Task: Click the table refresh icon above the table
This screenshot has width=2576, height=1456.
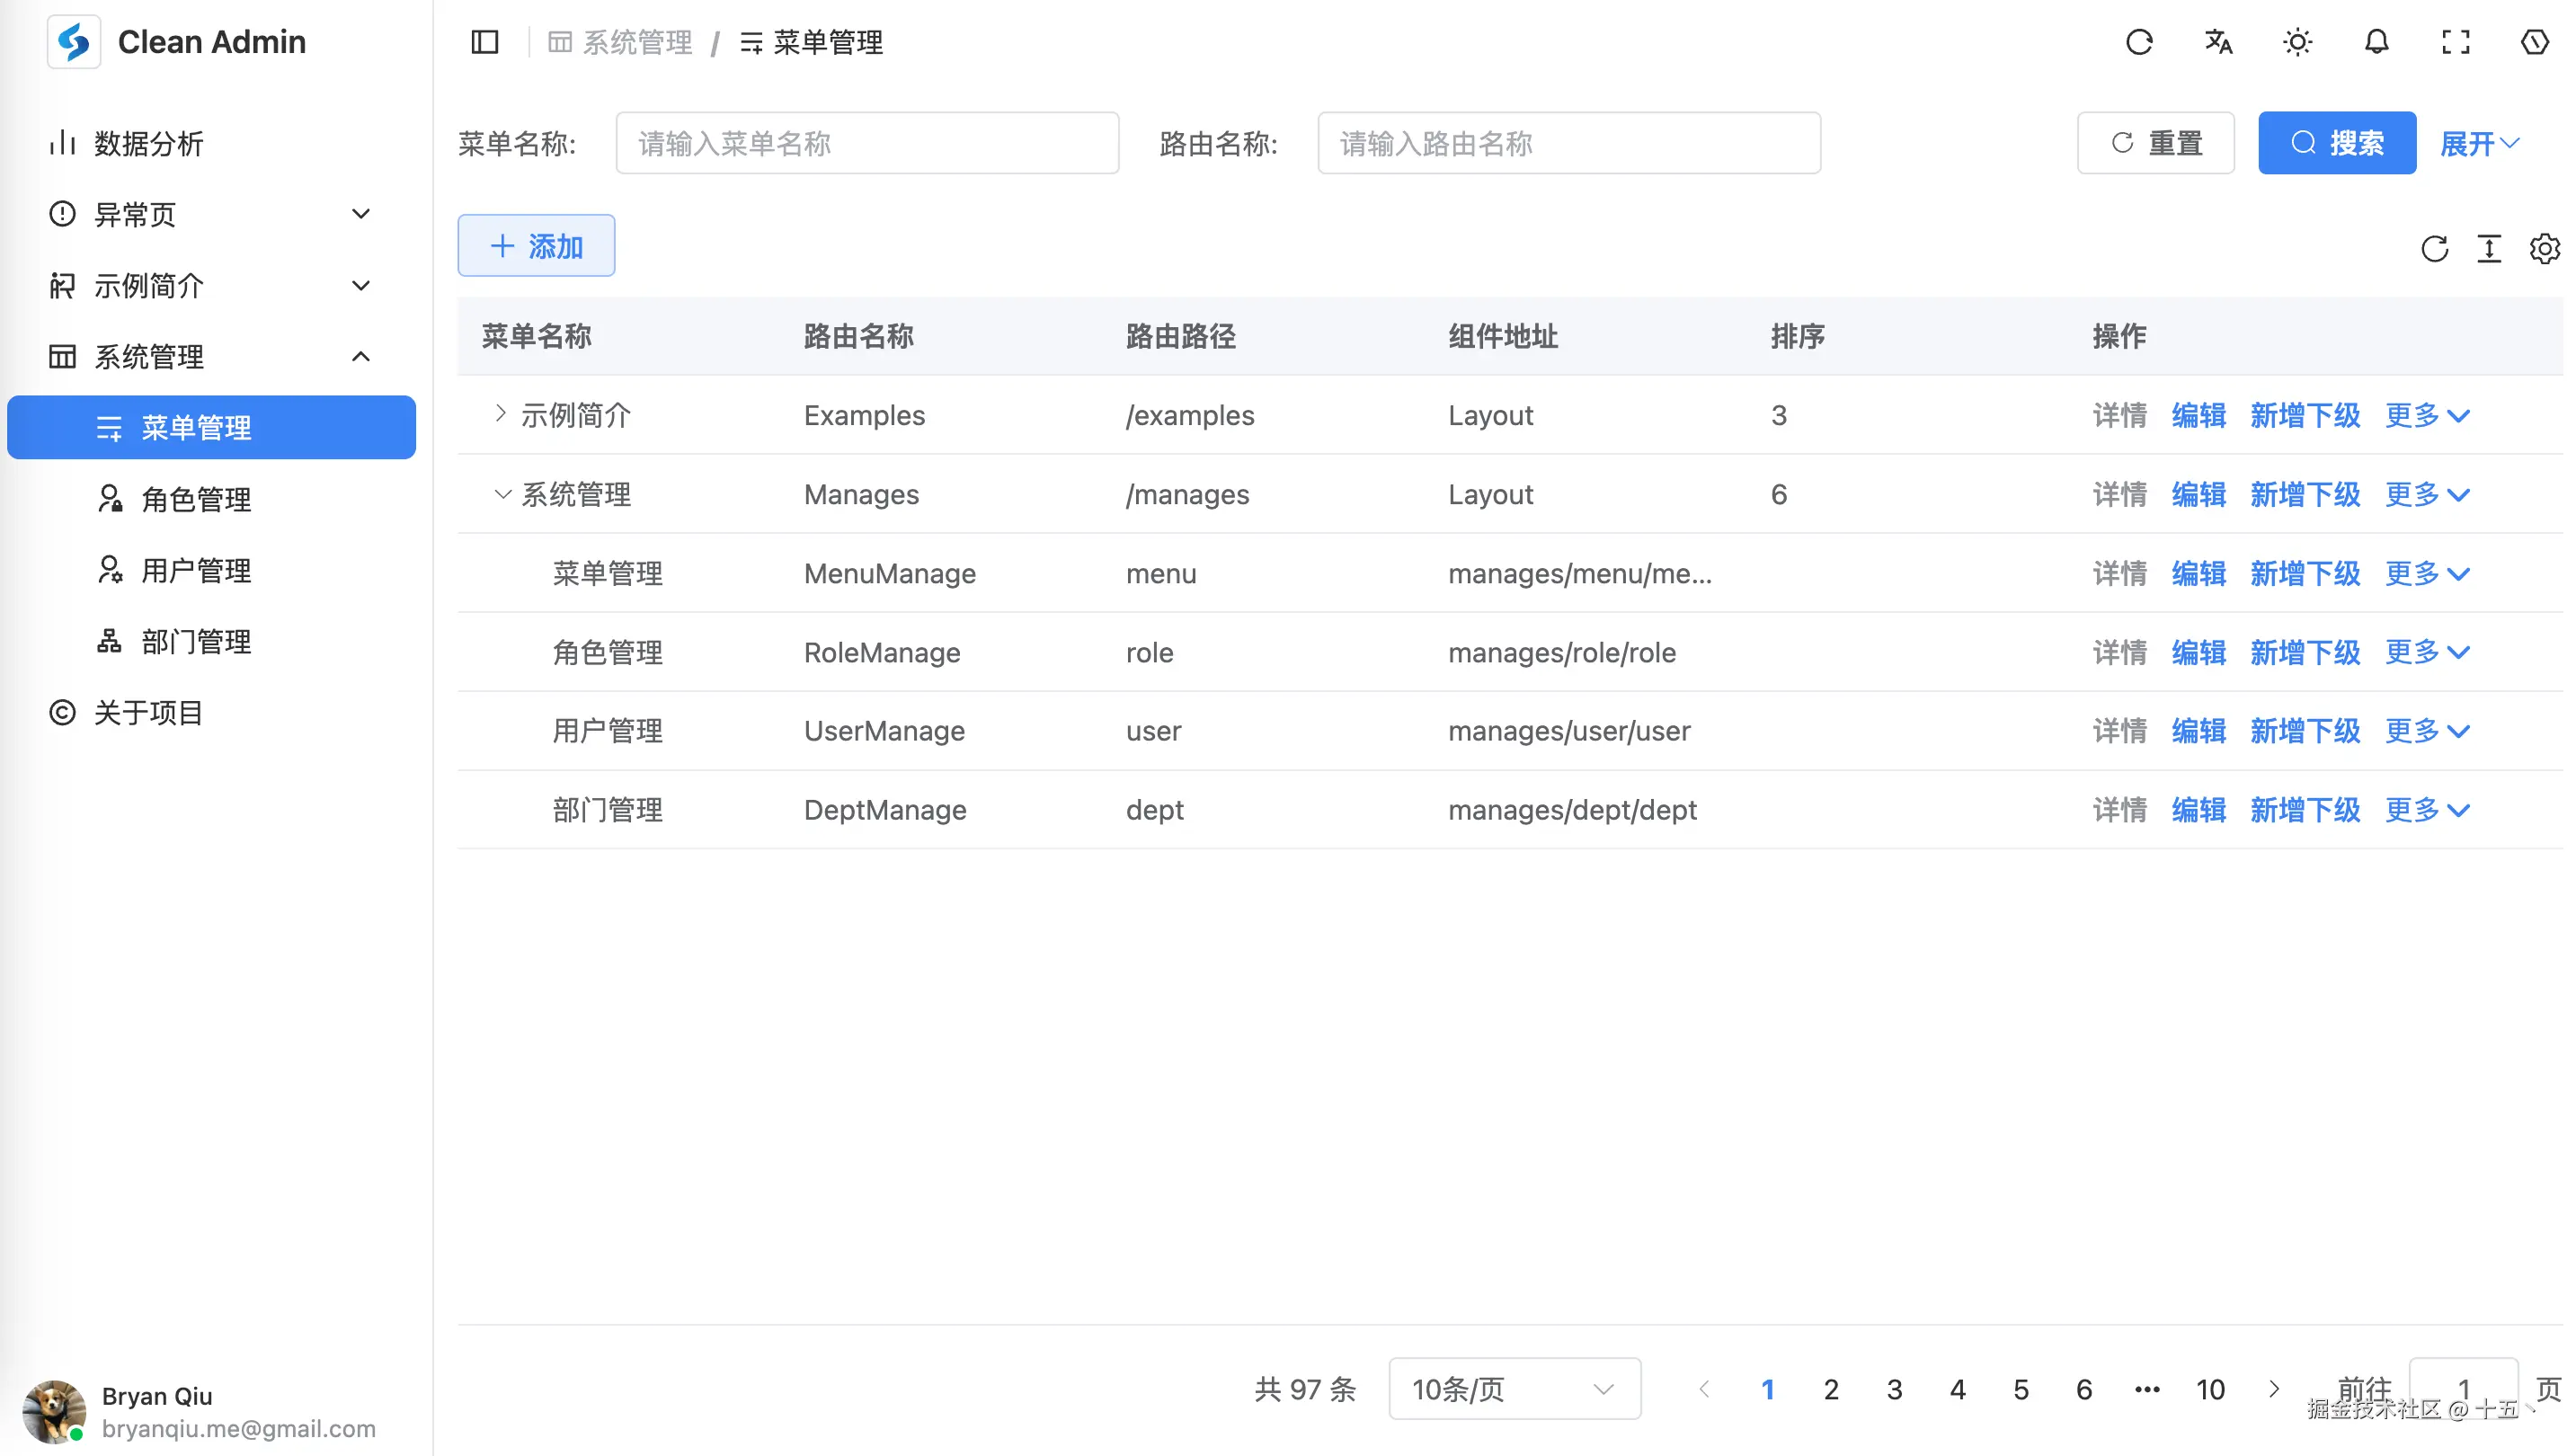Action: [x=2434, y=248]
